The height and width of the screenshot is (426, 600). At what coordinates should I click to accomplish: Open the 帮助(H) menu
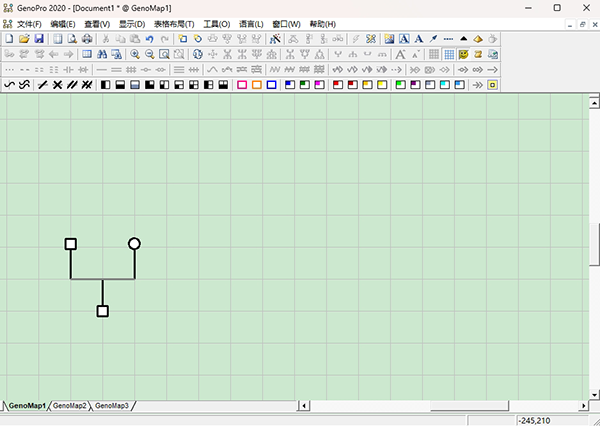323,24
